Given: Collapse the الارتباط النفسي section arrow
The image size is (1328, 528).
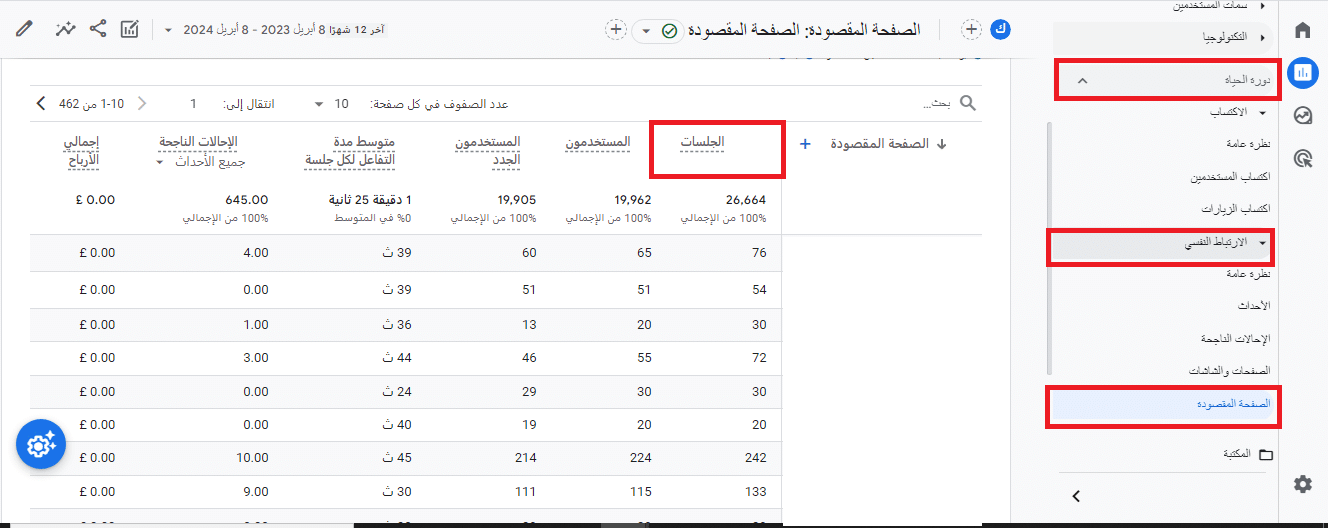Looking at the screenshot, I should 1262,243.
